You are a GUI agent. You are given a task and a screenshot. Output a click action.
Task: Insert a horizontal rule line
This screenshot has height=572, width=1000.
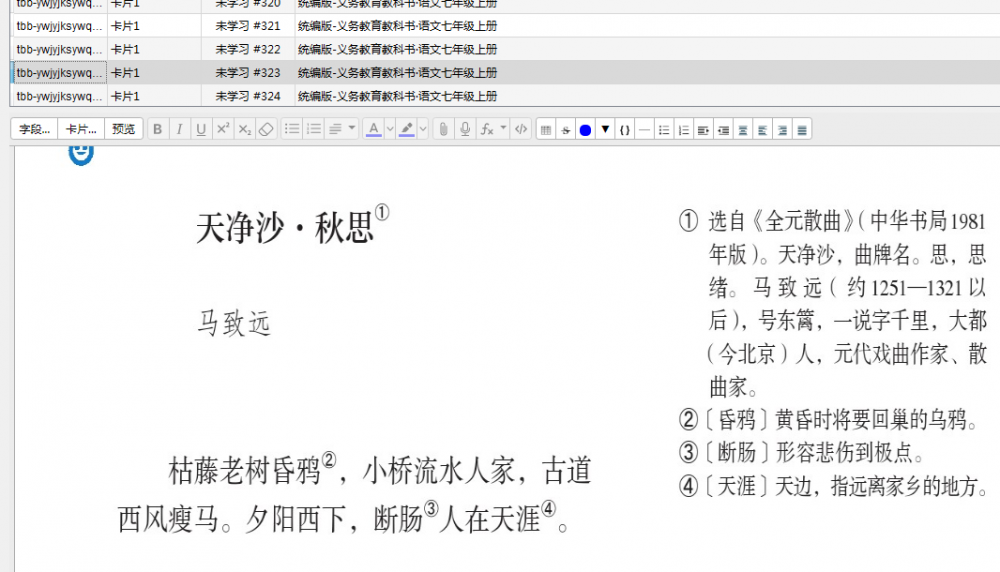pos(644,130)
